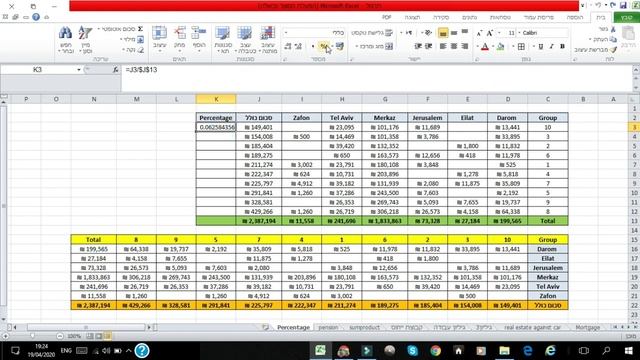Switch to the Formulas ribbon tab
The height and width of the screenshot is (360, 640).
500,17
